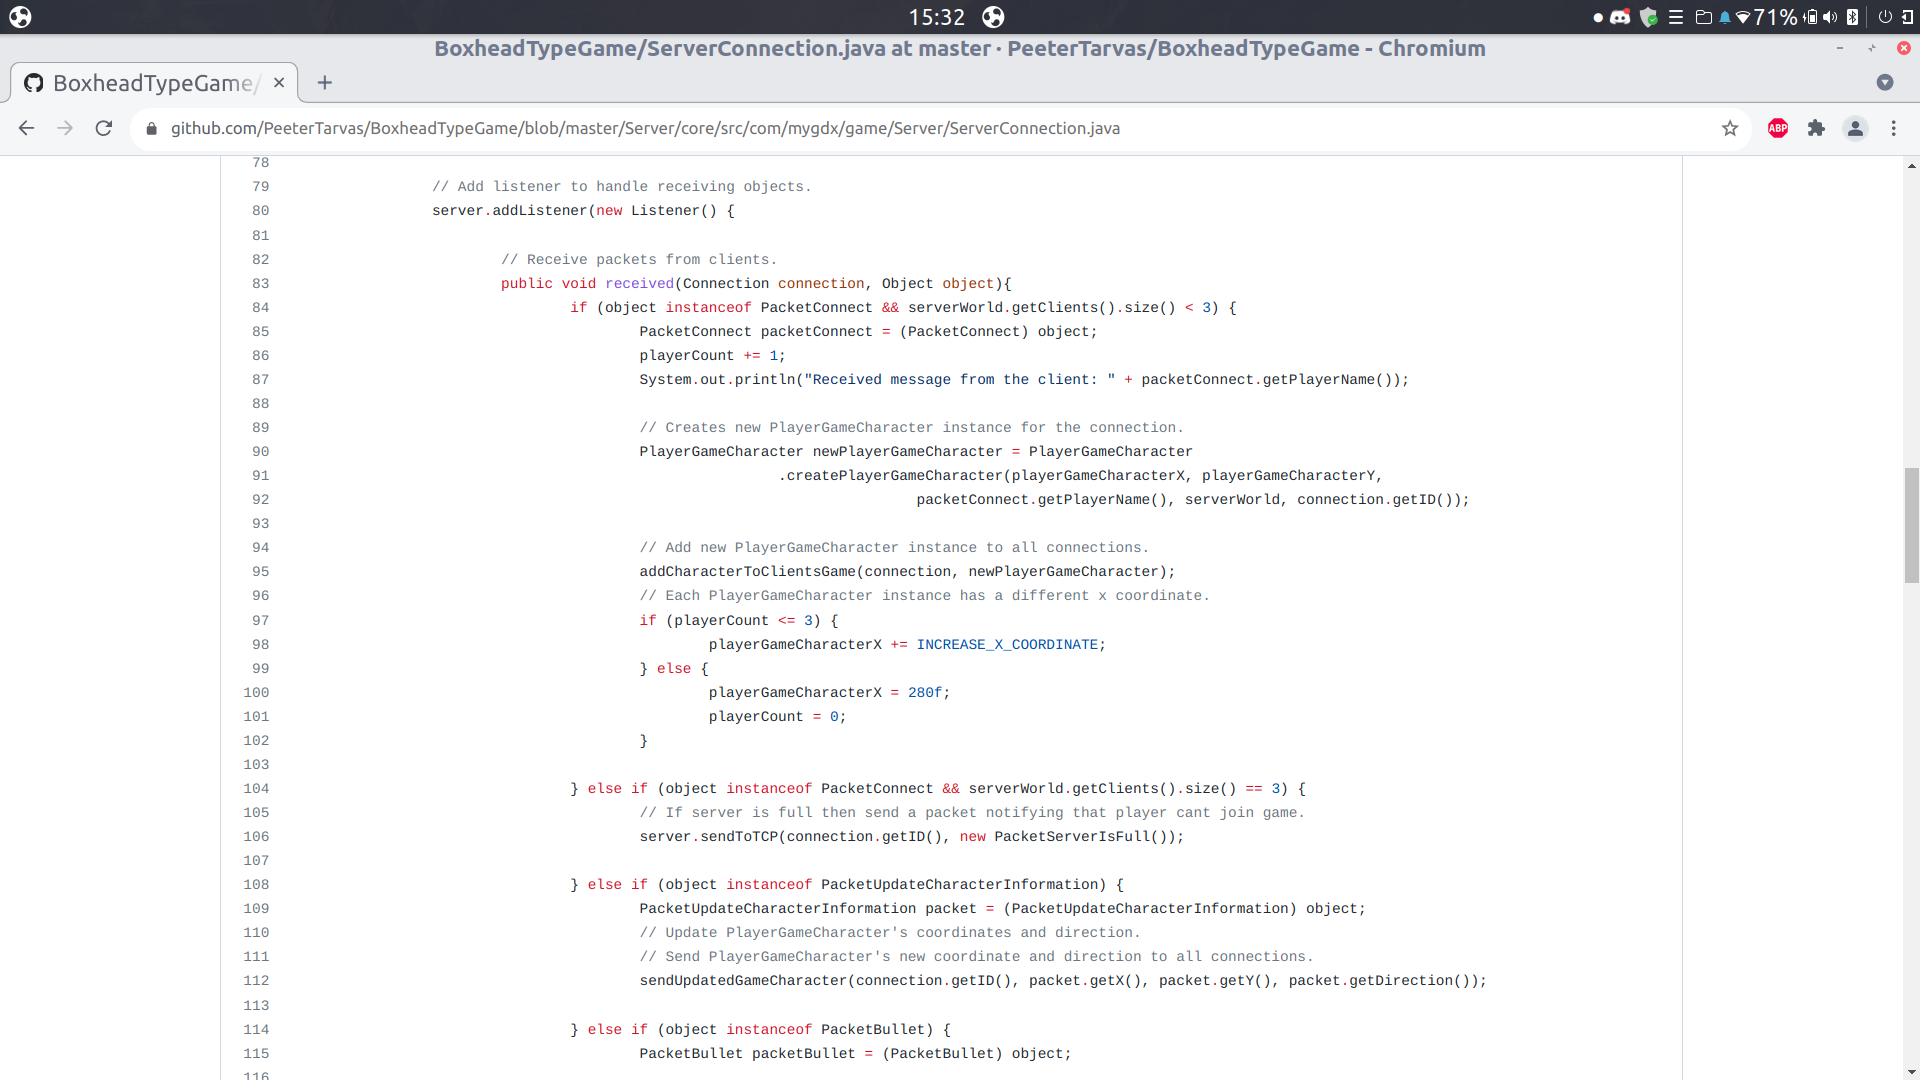1920x1080 pixels.
Task: Open the tab search dropdown arrow
Action: (1885, 82)
